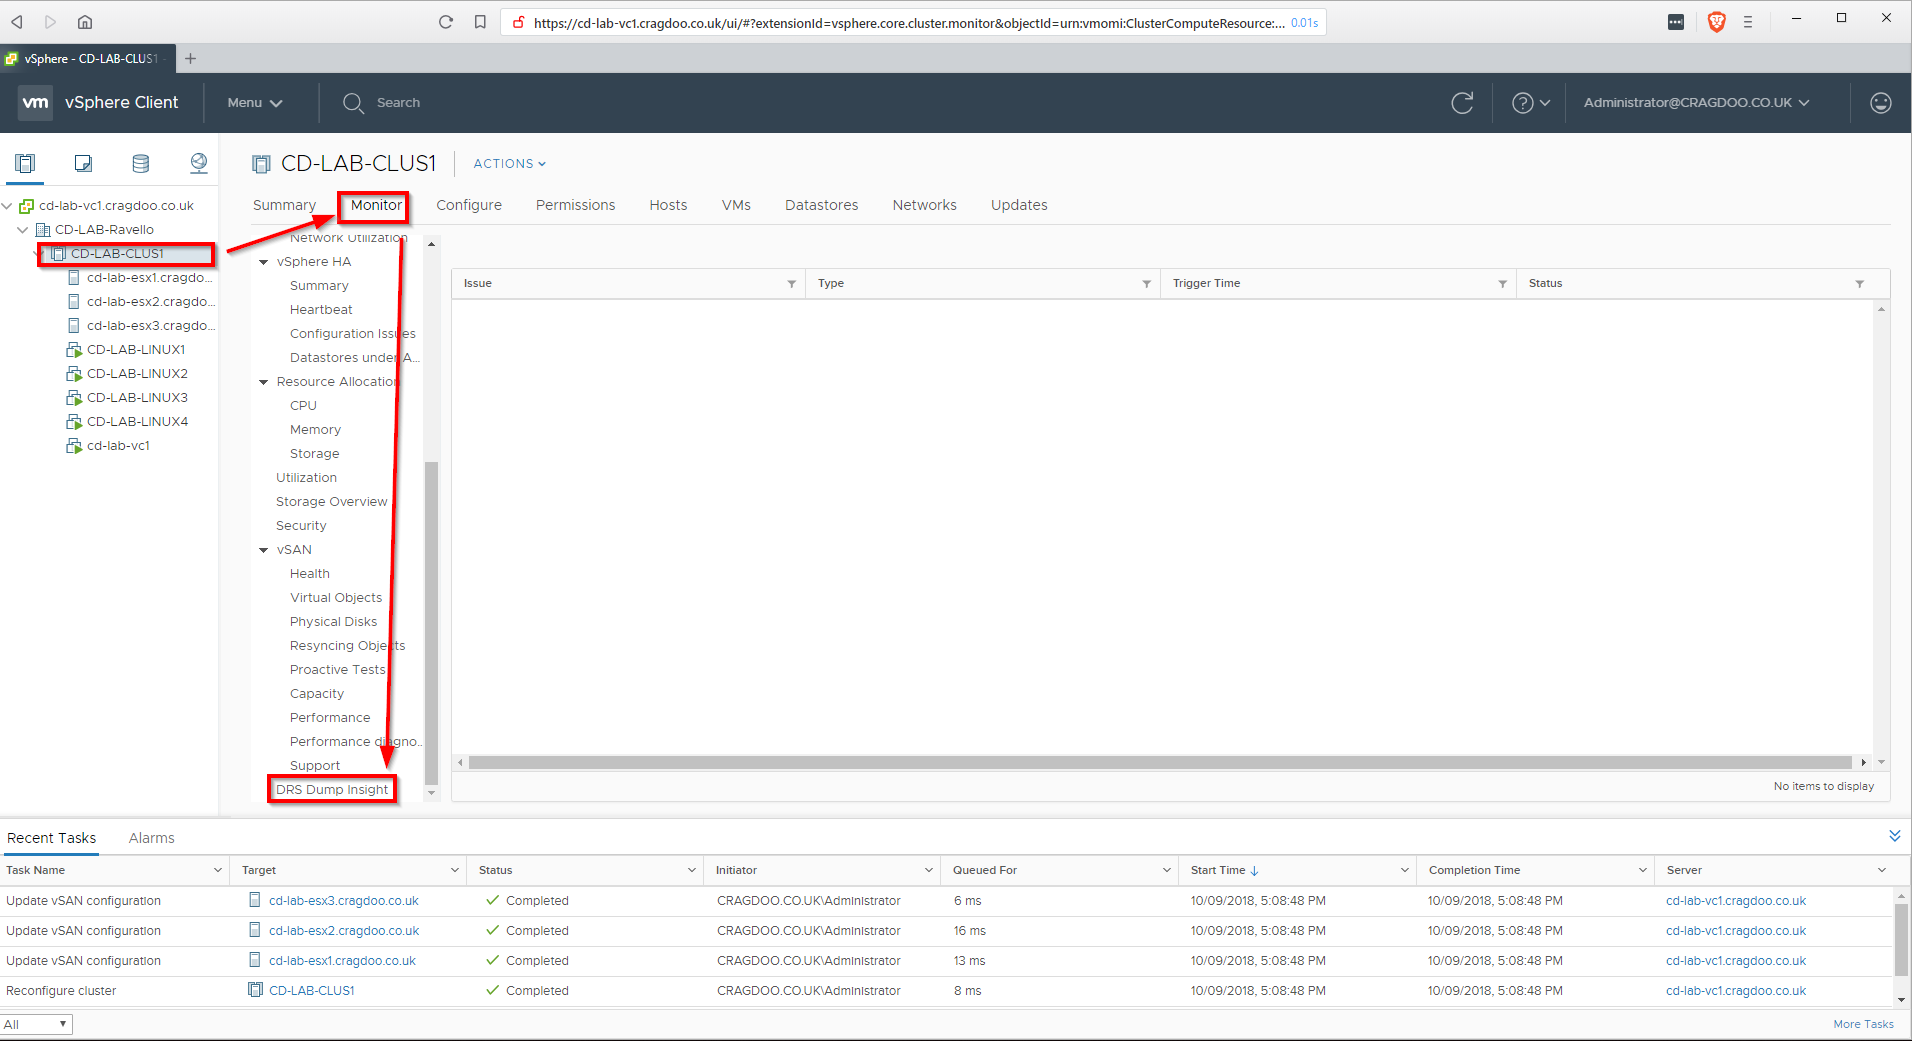Screen dimensions: 1912x1041
Task: Click the Search input field
Action: coord(398,103)
